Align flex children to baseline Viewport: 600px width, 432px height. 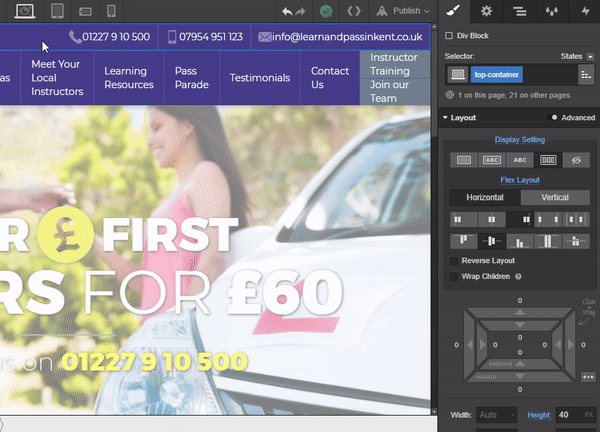[x=576, y=241]
